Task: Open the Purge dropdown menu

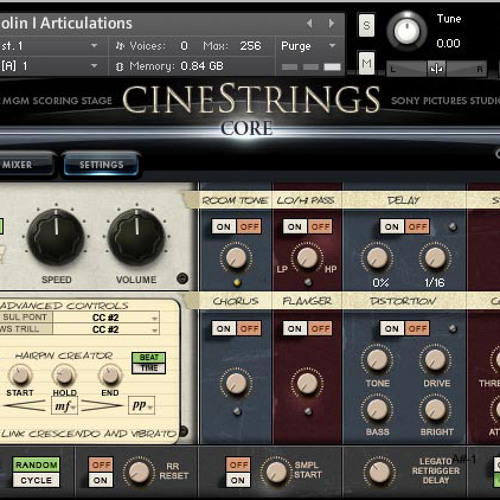Action: pos(309,46)
